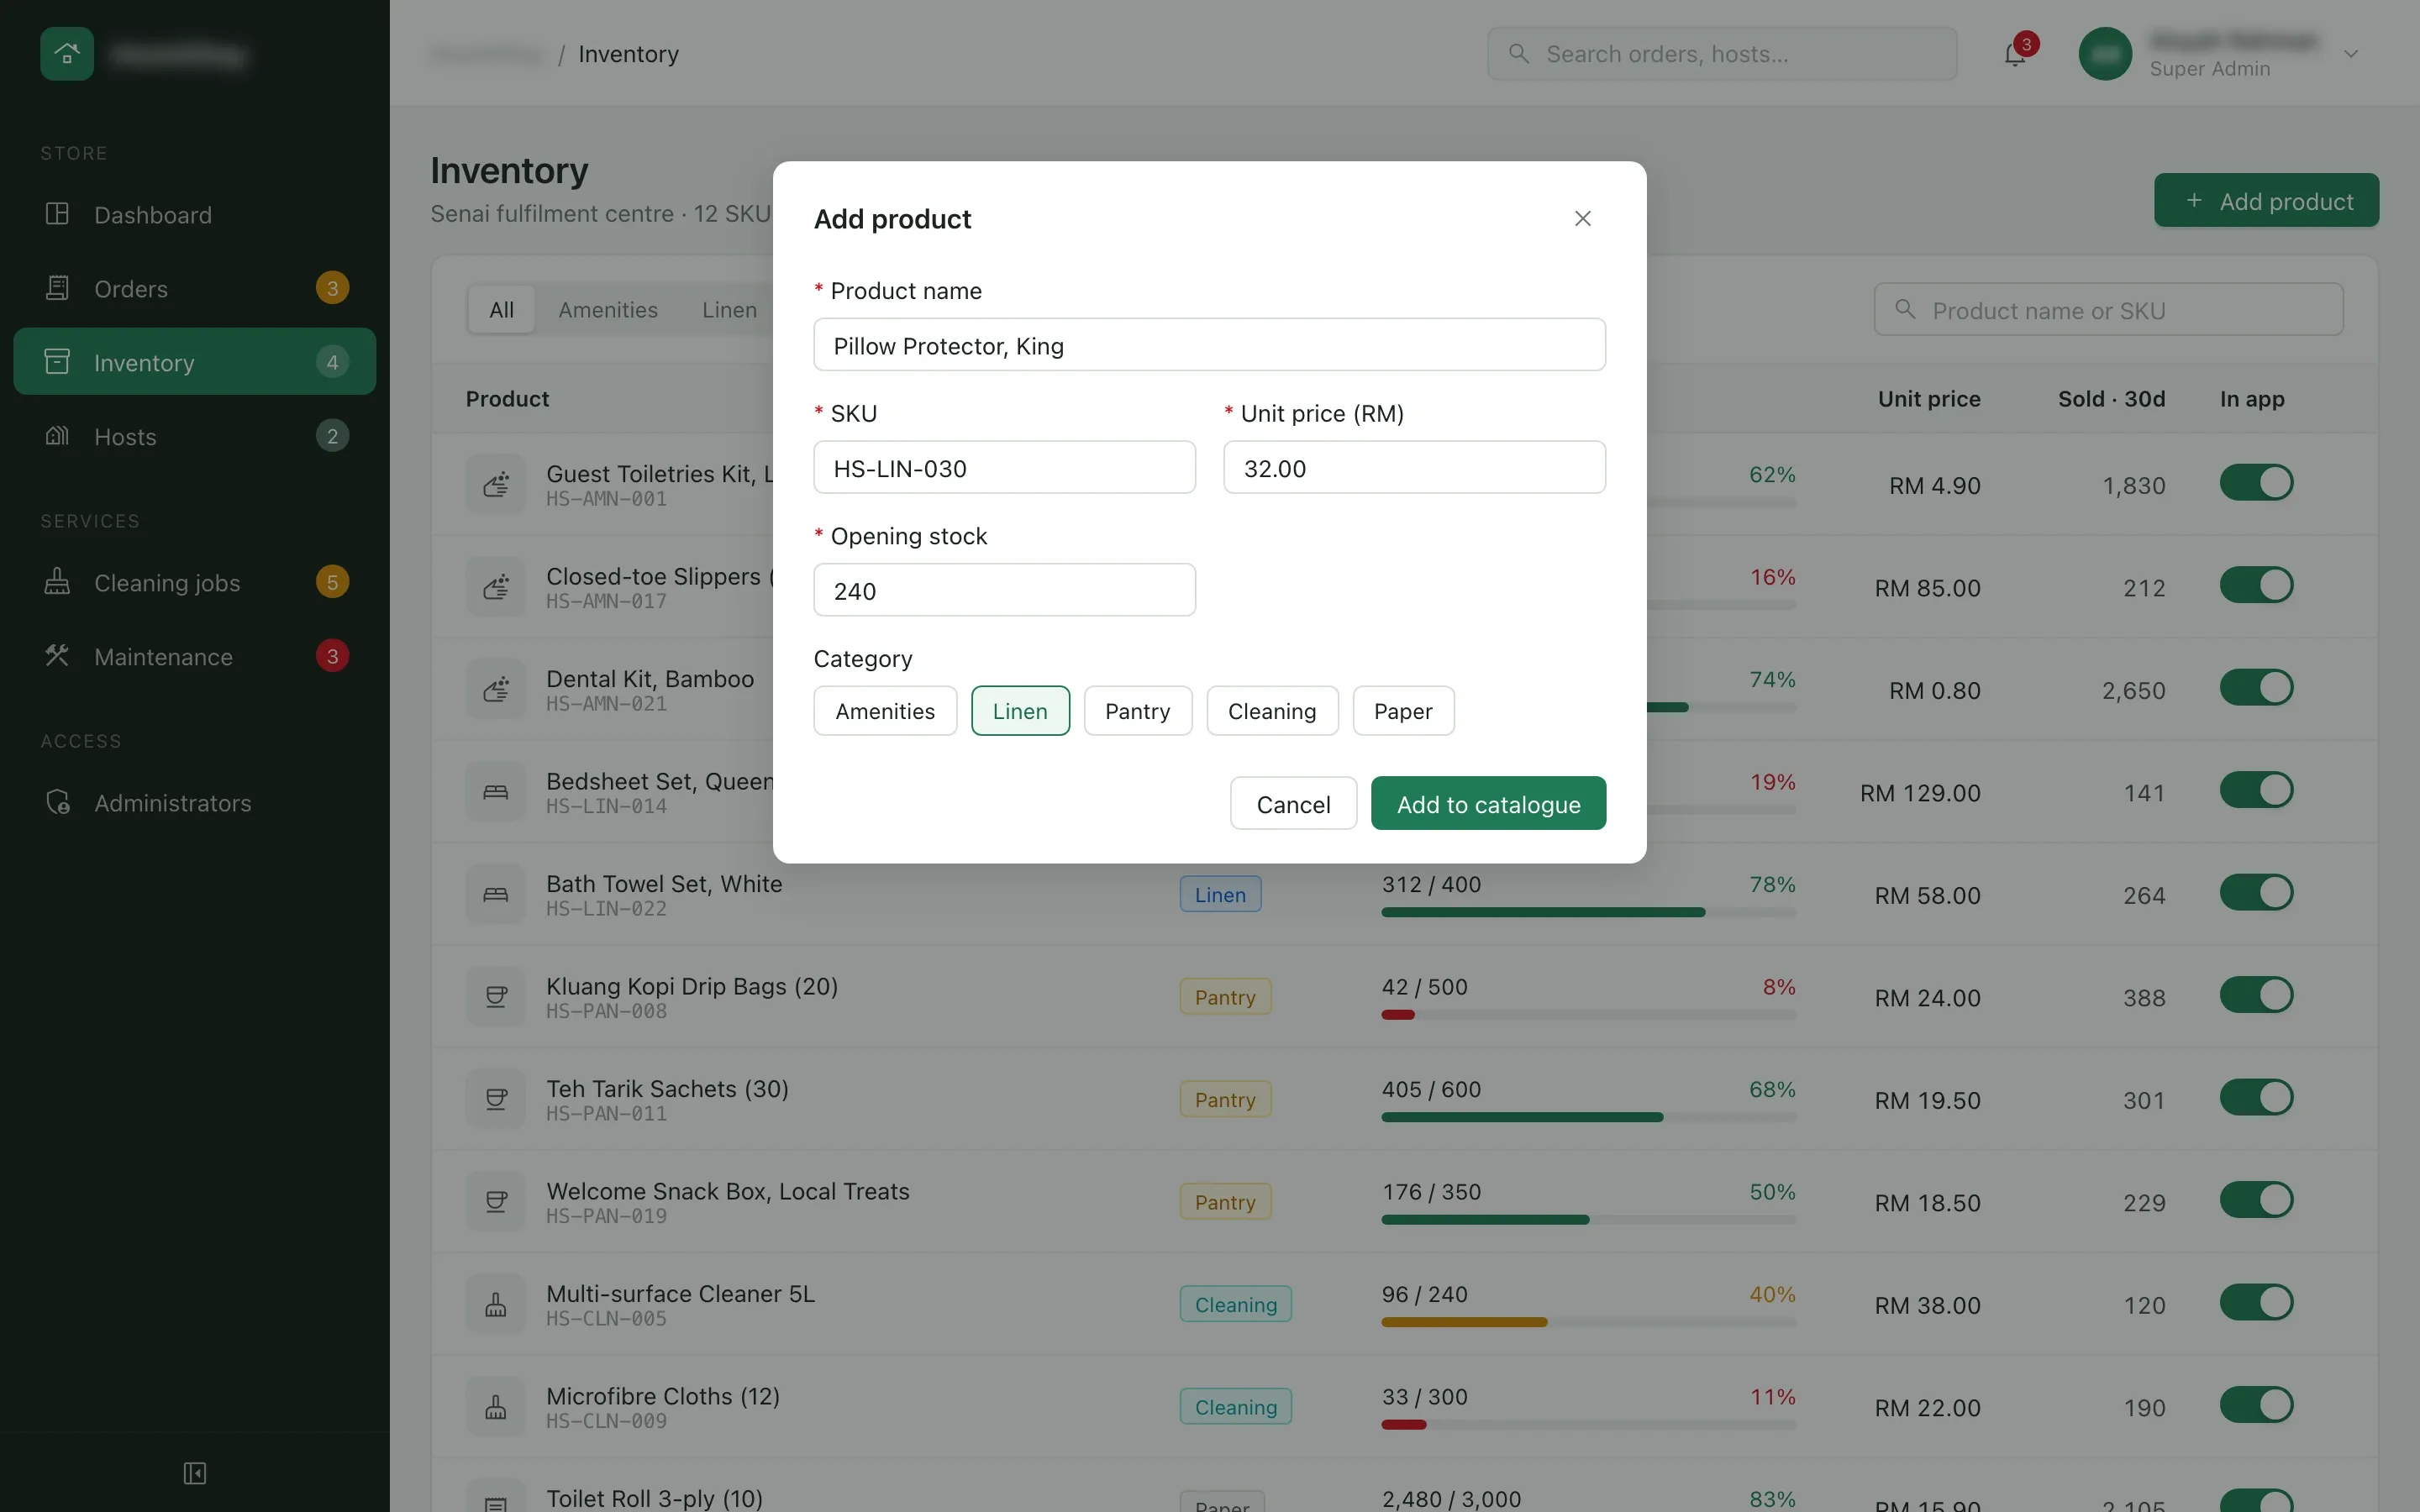Viewport: 2420px width, 1512px height.
Task: Collapse the sidebar with bottom panel icon
Action: pos(195,1473)
